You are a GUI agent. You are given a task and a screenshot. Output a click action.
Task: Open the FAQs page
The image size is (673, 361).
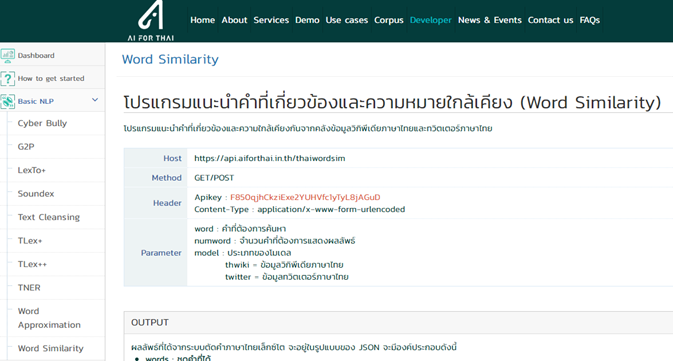tap(590, 20)
